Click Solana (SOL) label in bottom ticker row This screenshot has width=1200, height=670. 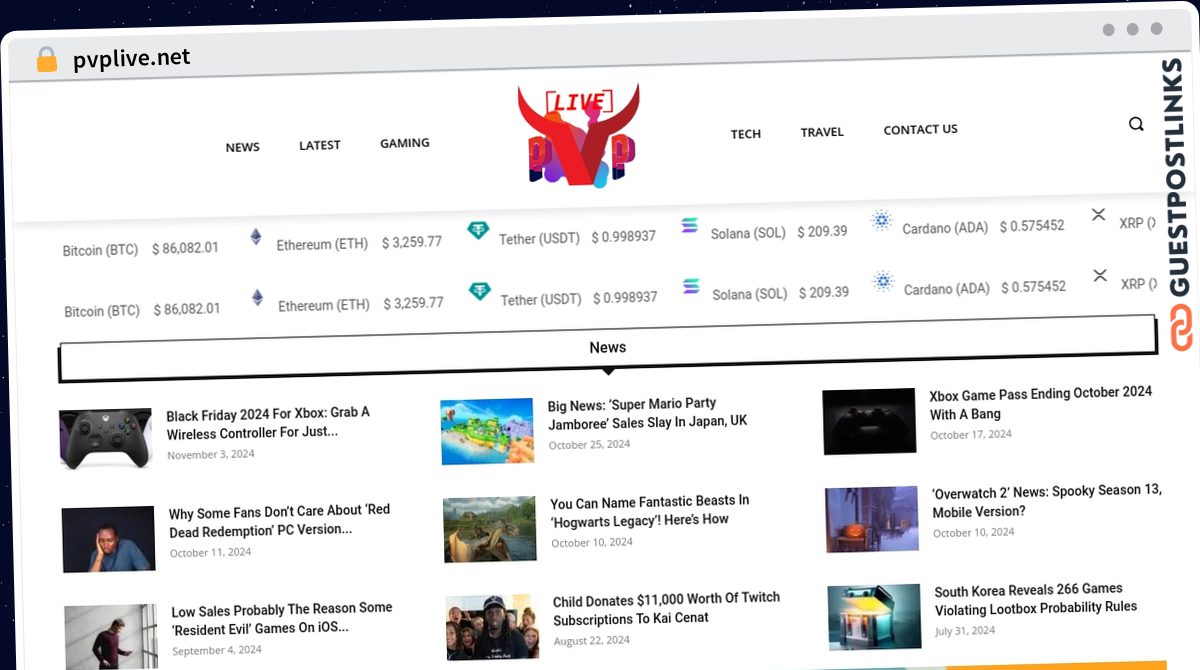750,294
